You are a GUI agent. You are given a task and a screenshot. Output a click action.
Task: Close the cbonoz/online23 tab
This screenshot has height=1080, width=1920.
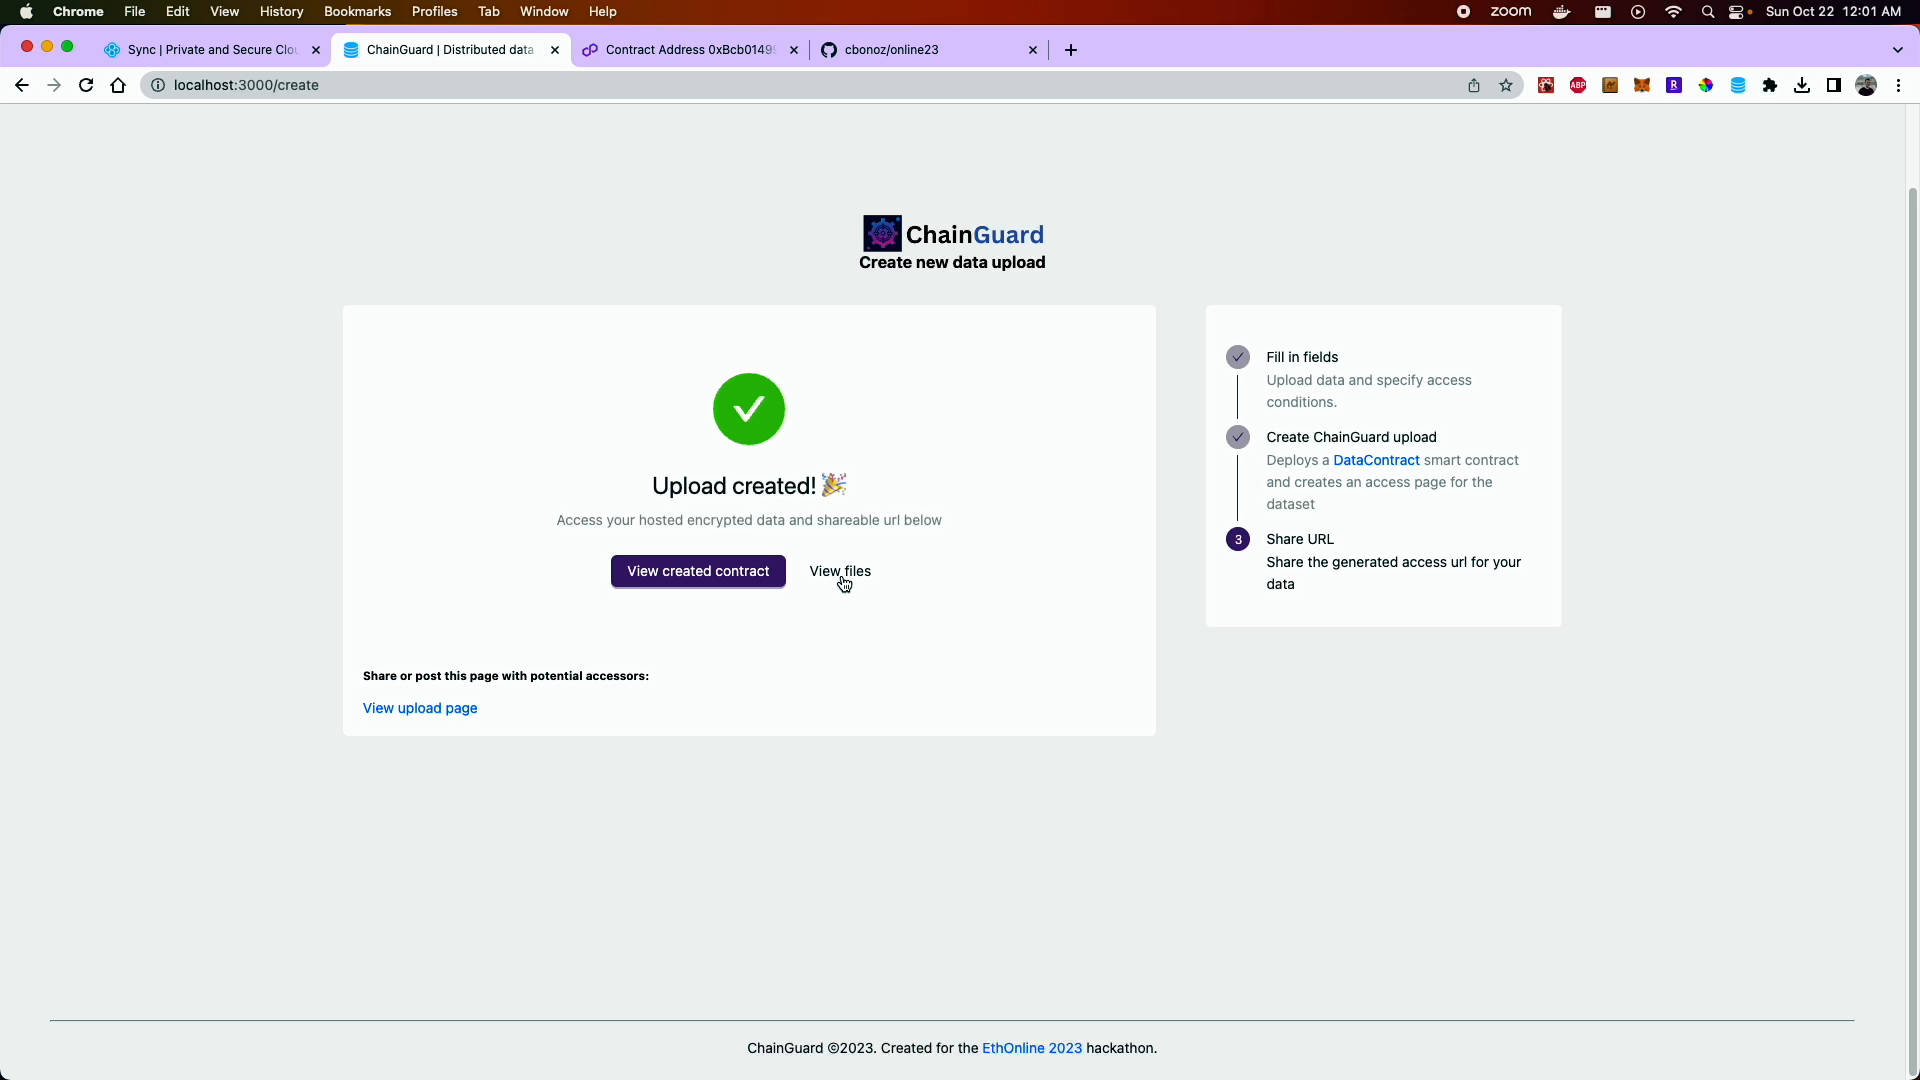(x=1033, y=50)
